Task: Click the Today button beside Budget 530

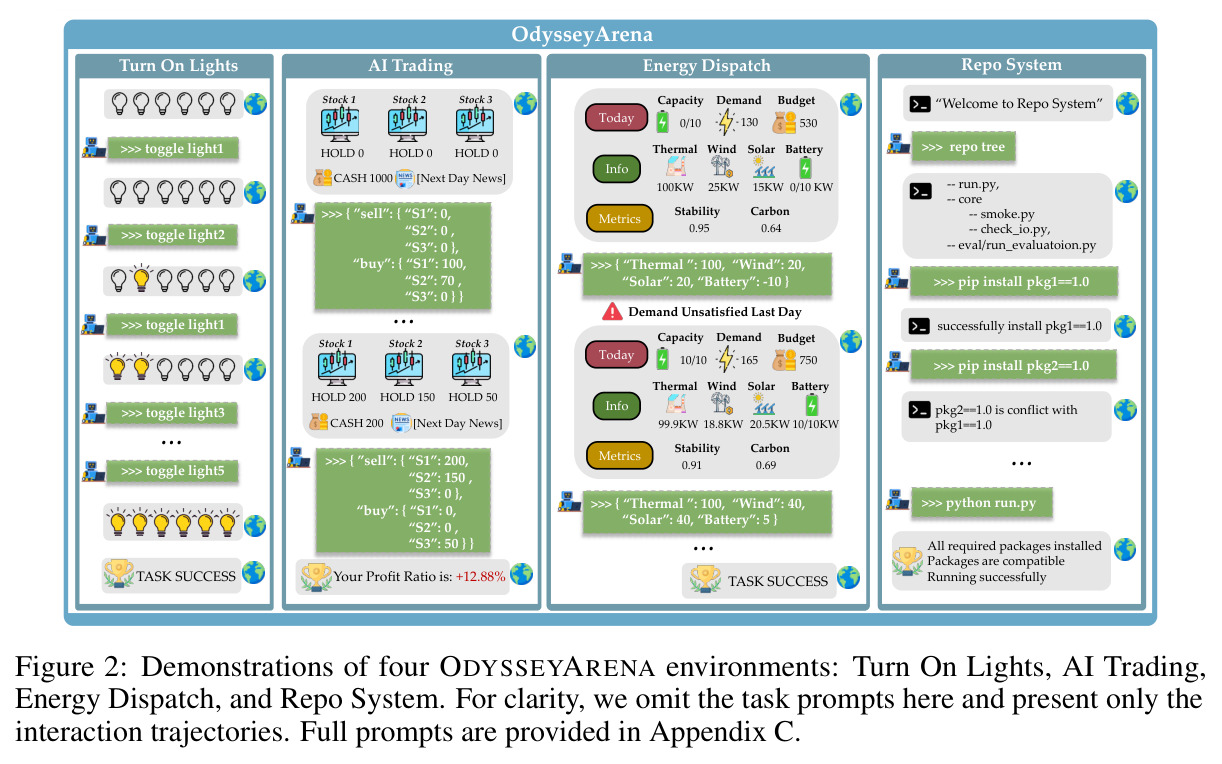Action: click(x=616, y=118)
